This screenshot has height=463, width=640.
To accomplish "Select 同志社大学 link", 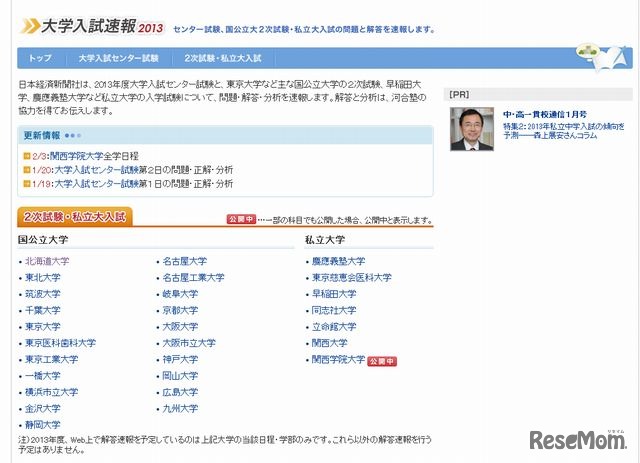I will click(x=334, y=310).
